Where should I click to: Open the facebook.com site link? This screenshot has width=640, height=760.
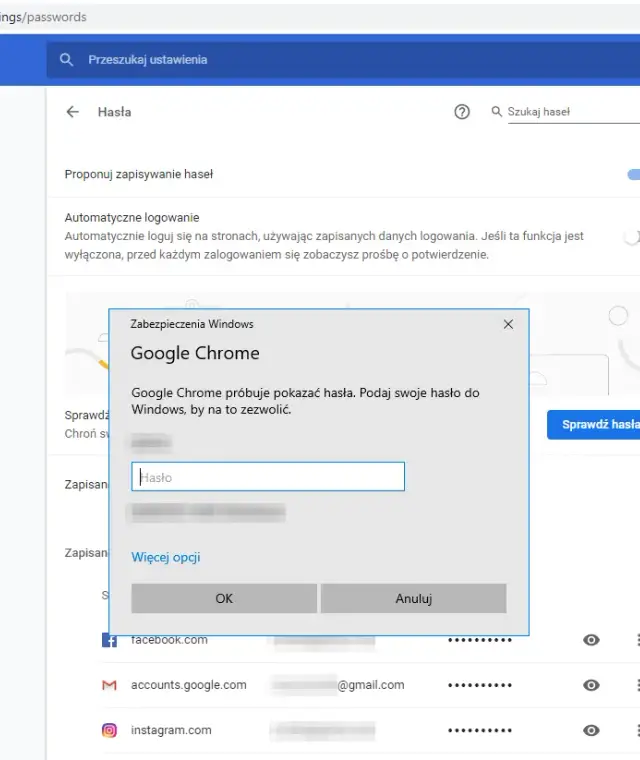pyautogui.click(x=169, y=640)
